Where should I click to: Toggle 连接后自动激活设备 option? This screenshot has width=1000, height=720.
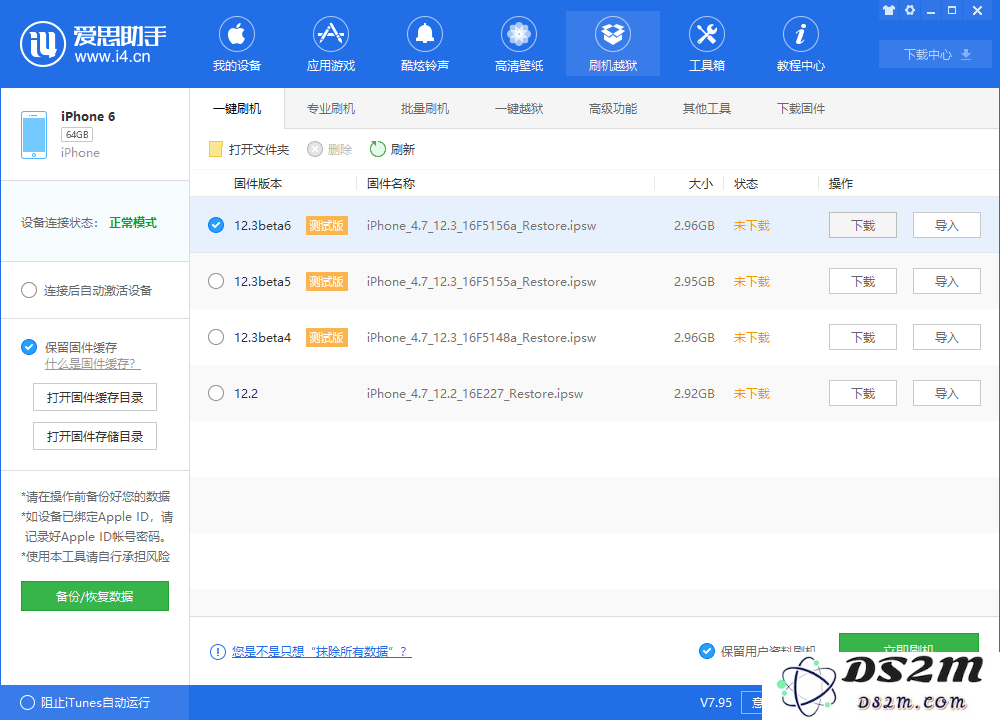coord(29,291)
